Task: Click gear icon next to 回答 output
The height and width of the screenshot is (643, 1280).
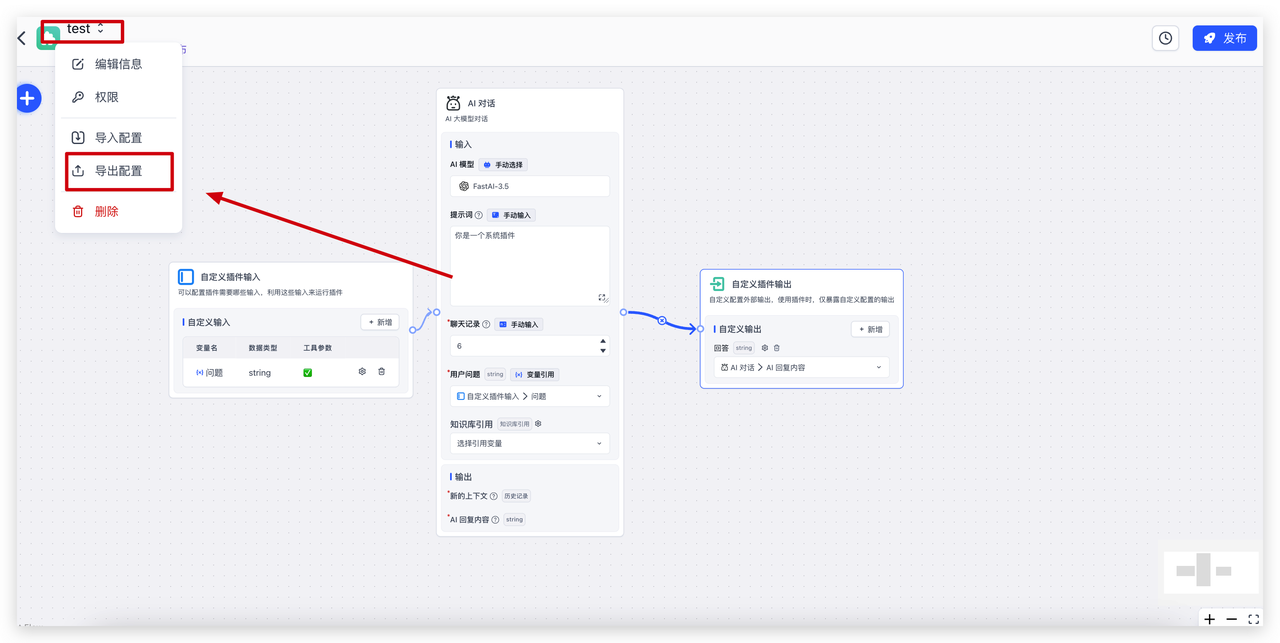Action: pos(765,348)
